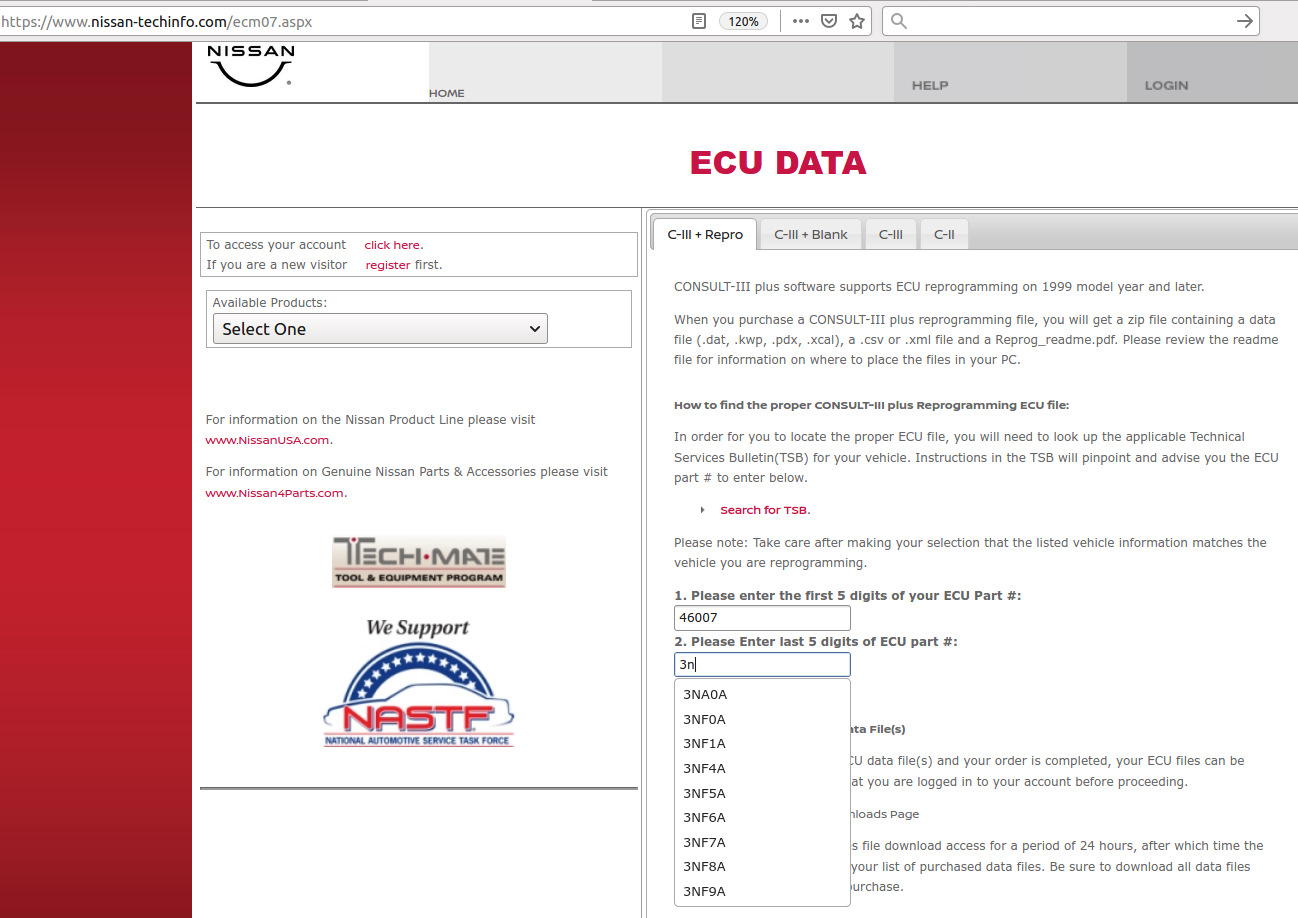Choose 3NF6A from the suggestion list

[x=762, y=817]
